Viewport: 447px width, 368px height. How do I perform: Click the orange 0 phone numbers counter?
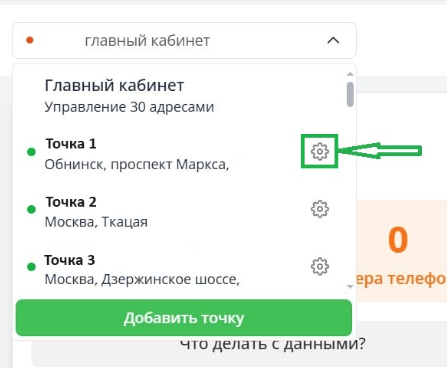[398, 240]
